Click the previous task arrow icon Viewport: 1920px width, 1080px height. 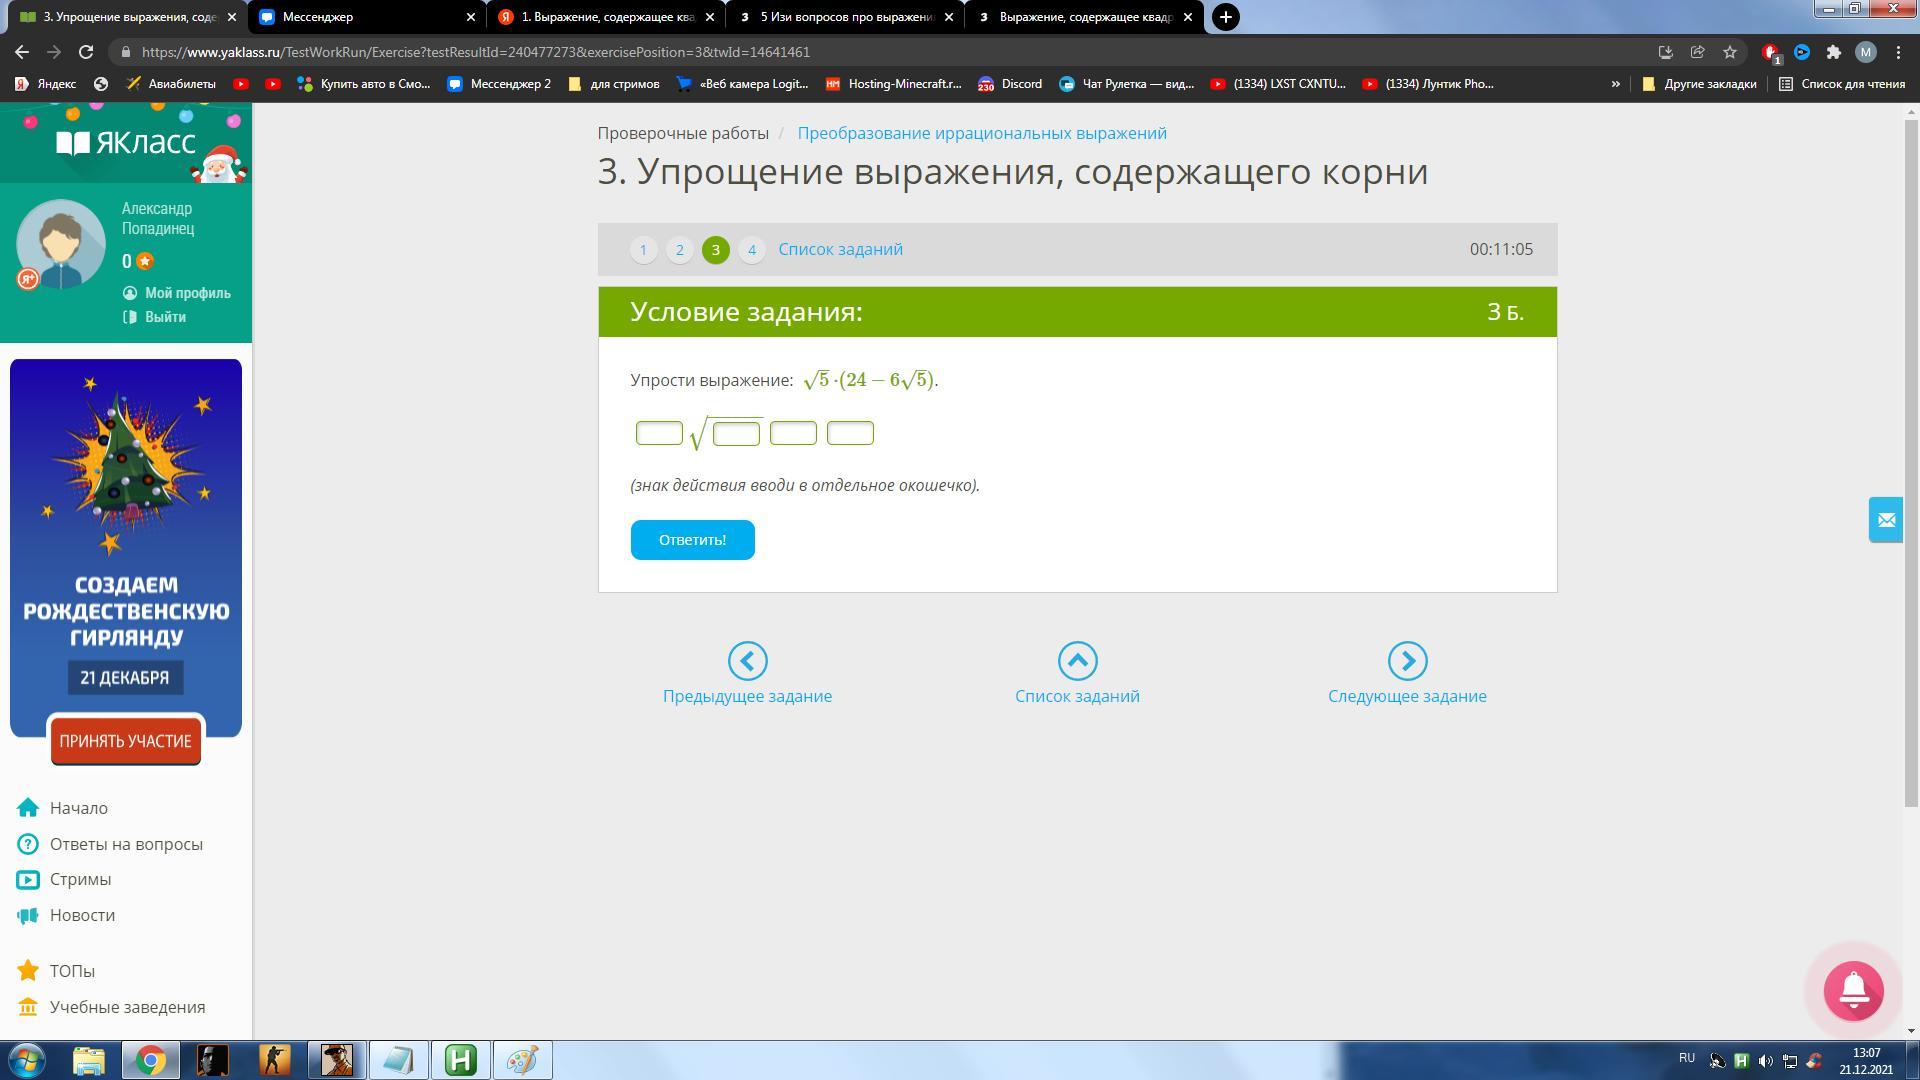pyautogui.click(x=747, y=661)
